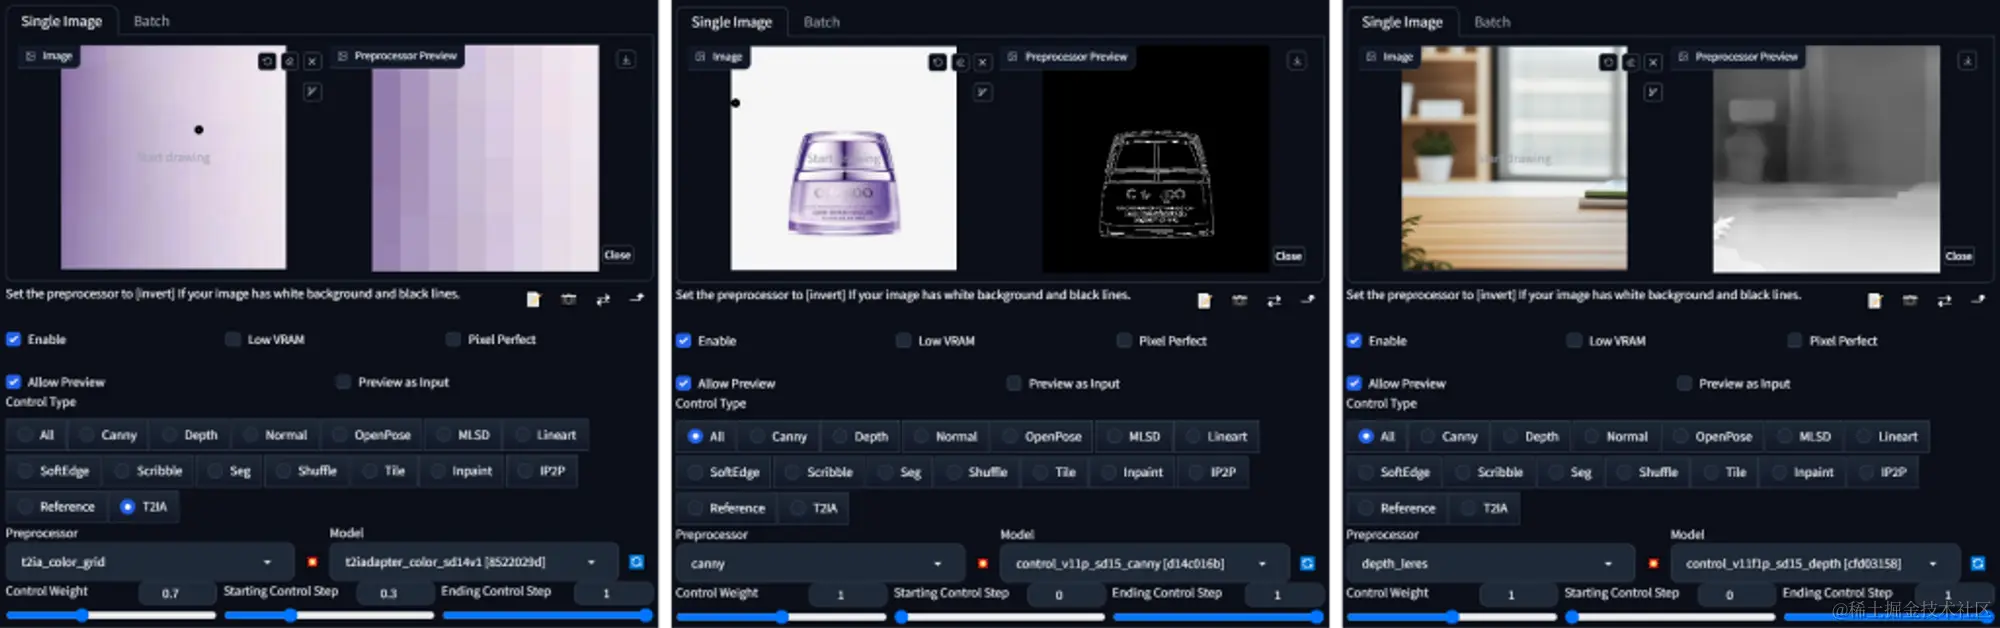Click the webcam icon in canny panel
The height and width of the screenshot is (628, 2000).
point(1240,300)
